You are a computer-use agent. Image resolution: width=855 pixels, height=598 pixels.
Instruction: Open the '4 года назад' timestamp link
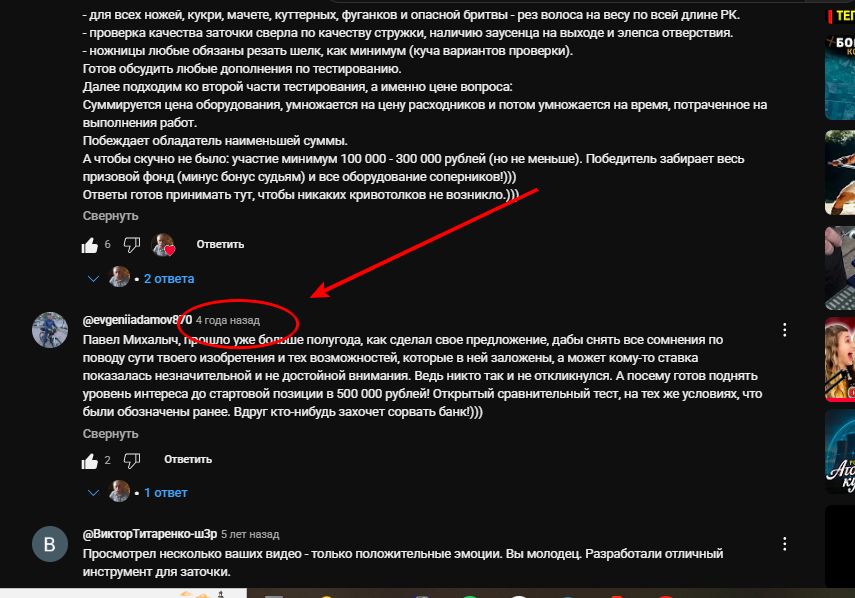(x=228, y=321)
